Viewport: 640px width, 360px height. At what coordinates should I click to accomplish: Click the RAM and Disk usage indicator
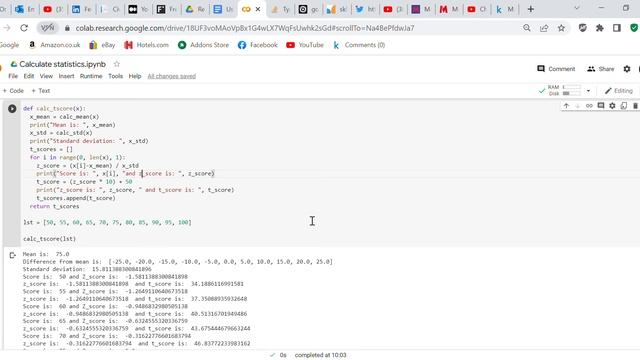(x=564, y=91)
